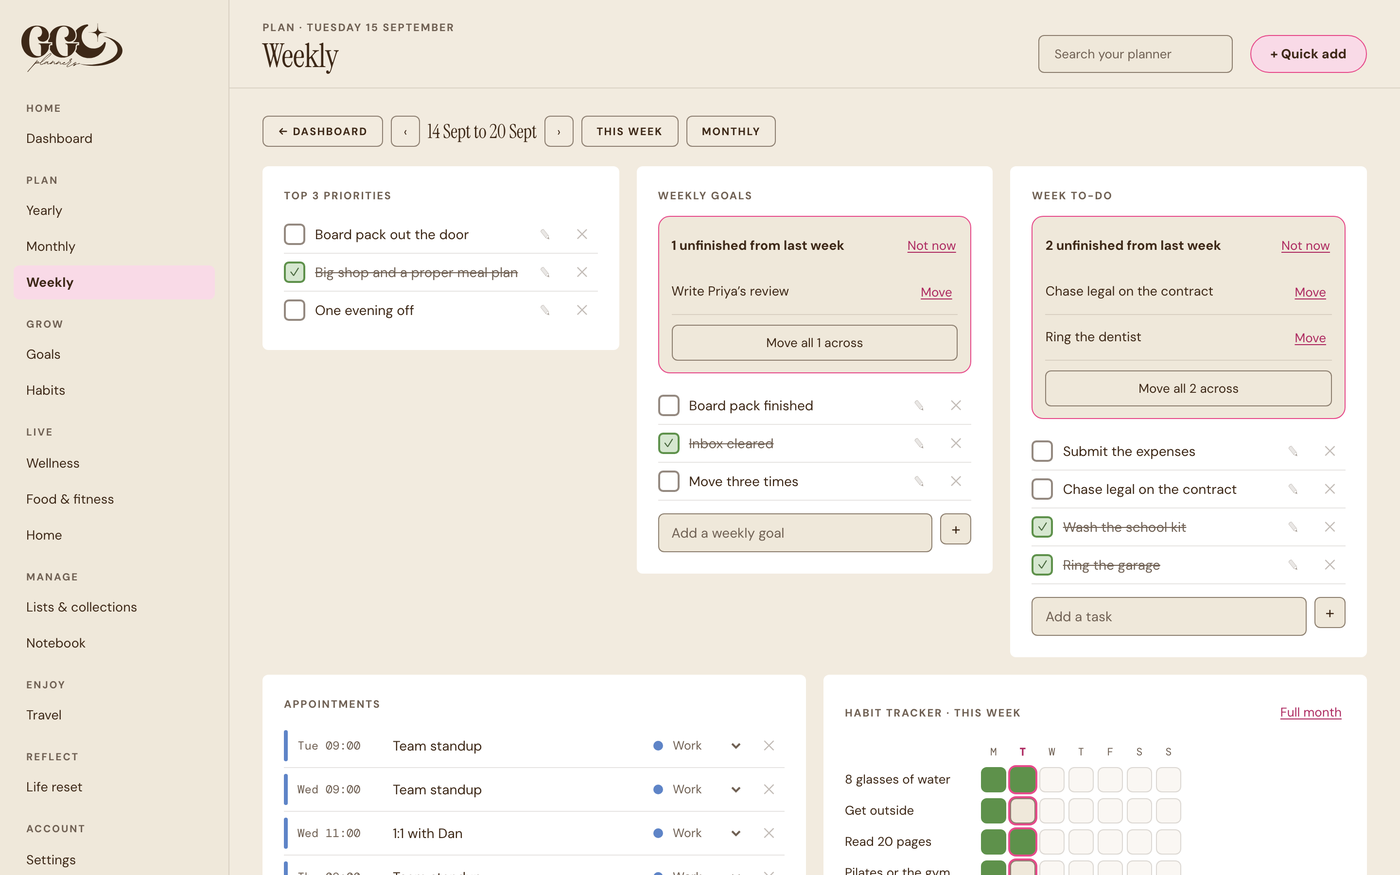
Task: Remove the 'Ring the garage' task
Action: [x=1330, y=565]
